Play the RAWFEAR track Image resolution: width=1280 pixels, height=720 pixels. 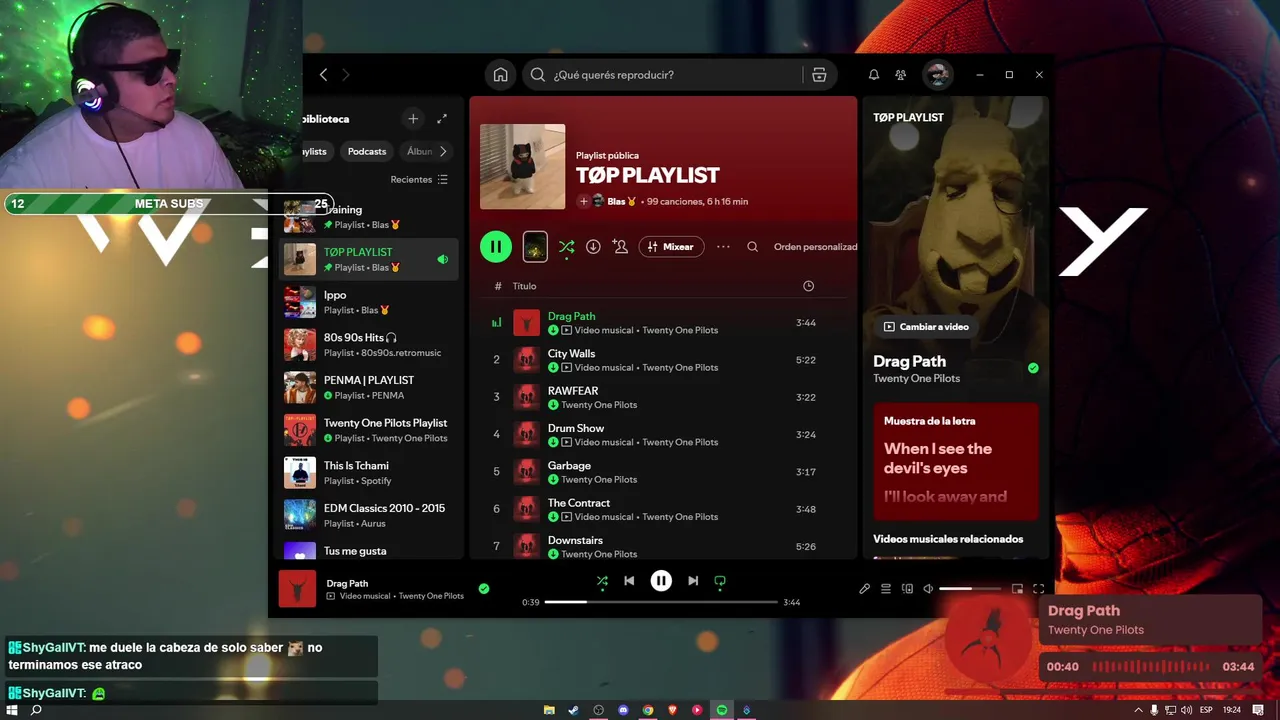point(663,397)
